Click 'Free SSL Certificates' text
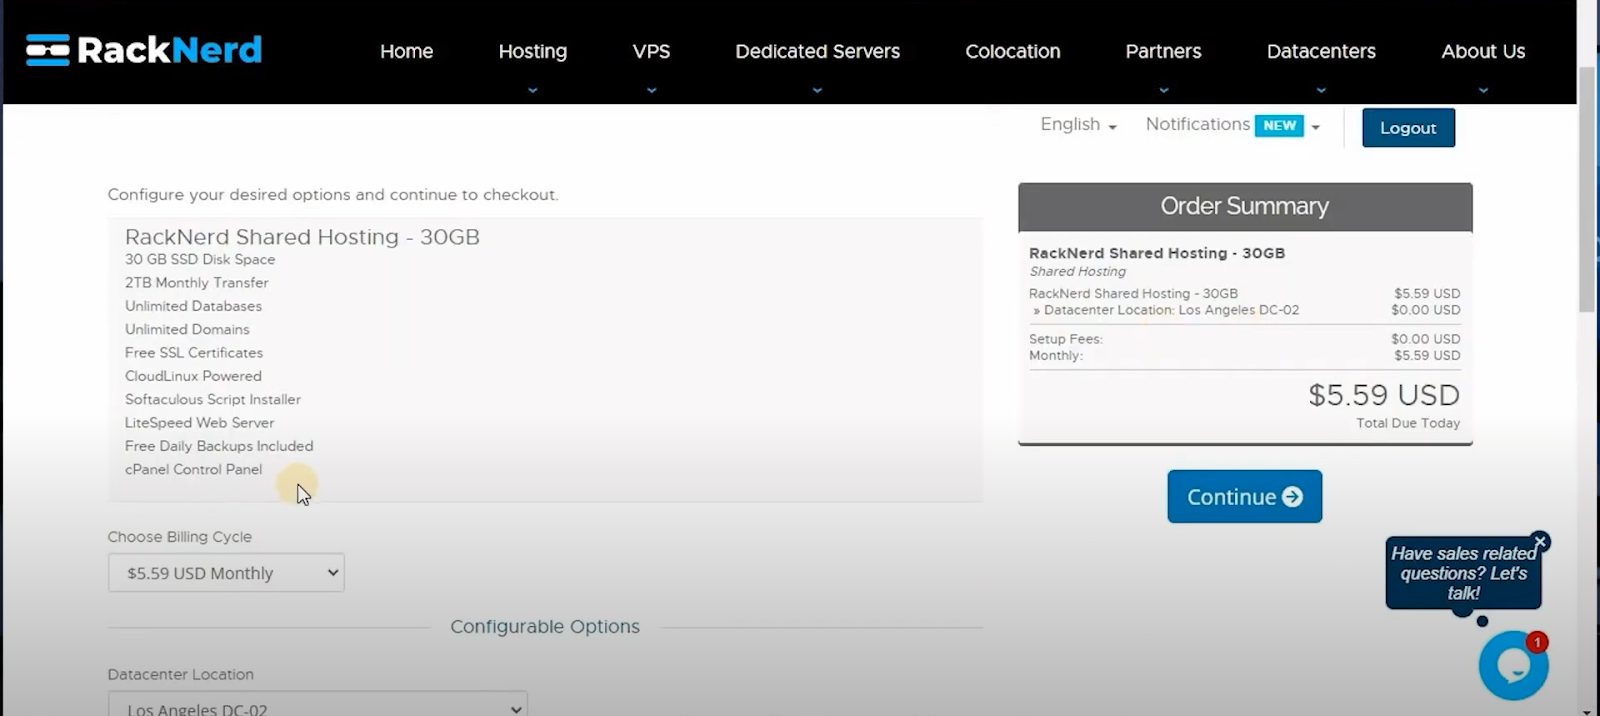Screen dimensions: 1600x716 pos(194,353)
